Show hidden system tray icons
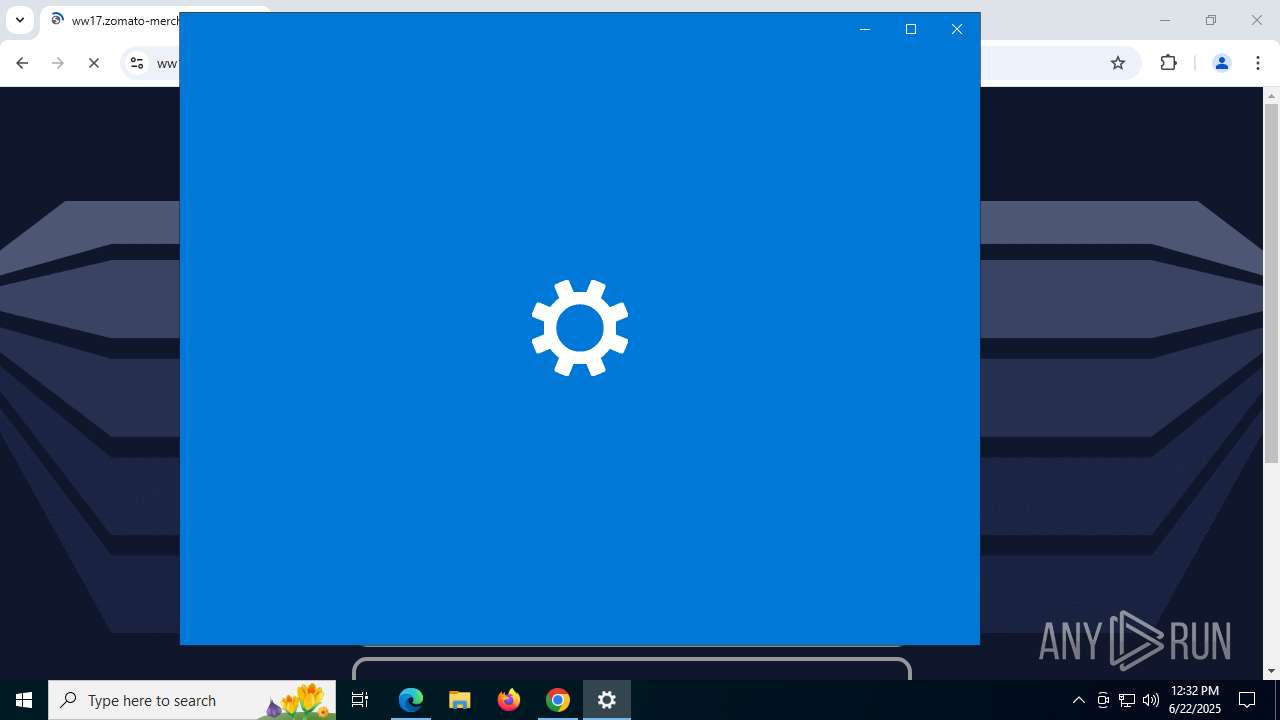Image resolution: width=1280 pixels, height=720 pixels. point(1078,700)
